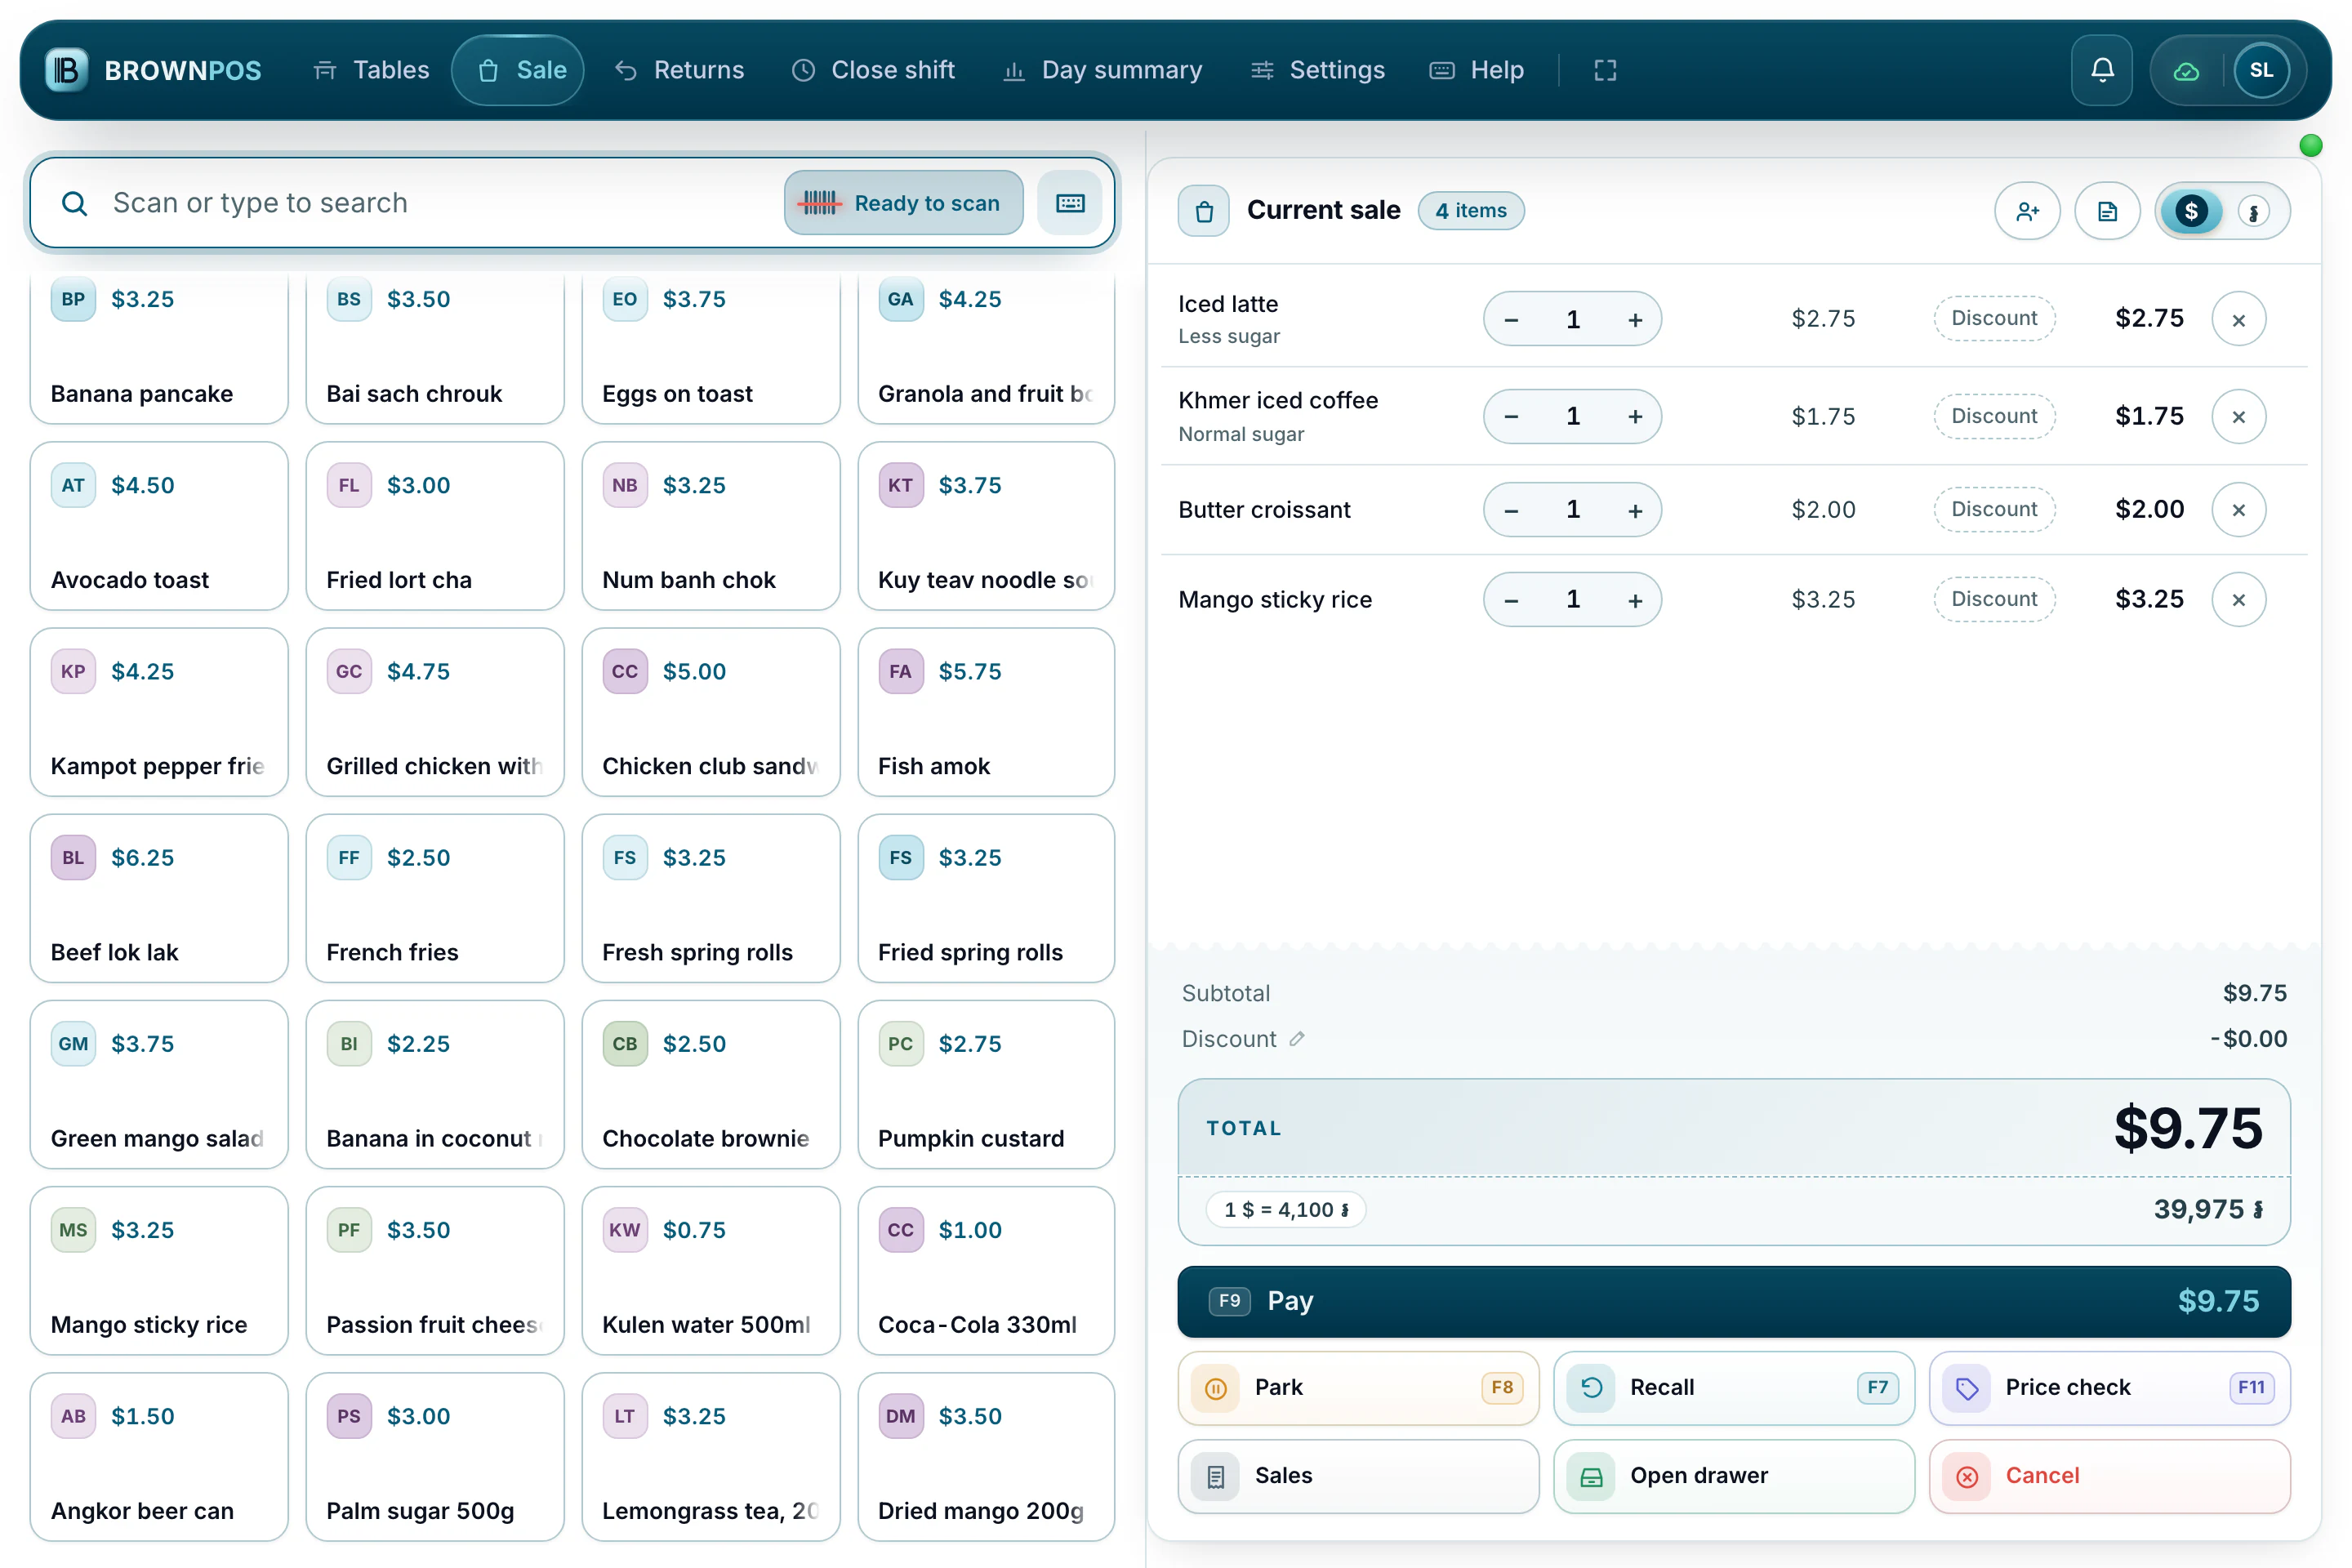The height and width of the screenshot is (1568, 2352).
Task: Increase Iced latte quantity
Action: 1635,320
